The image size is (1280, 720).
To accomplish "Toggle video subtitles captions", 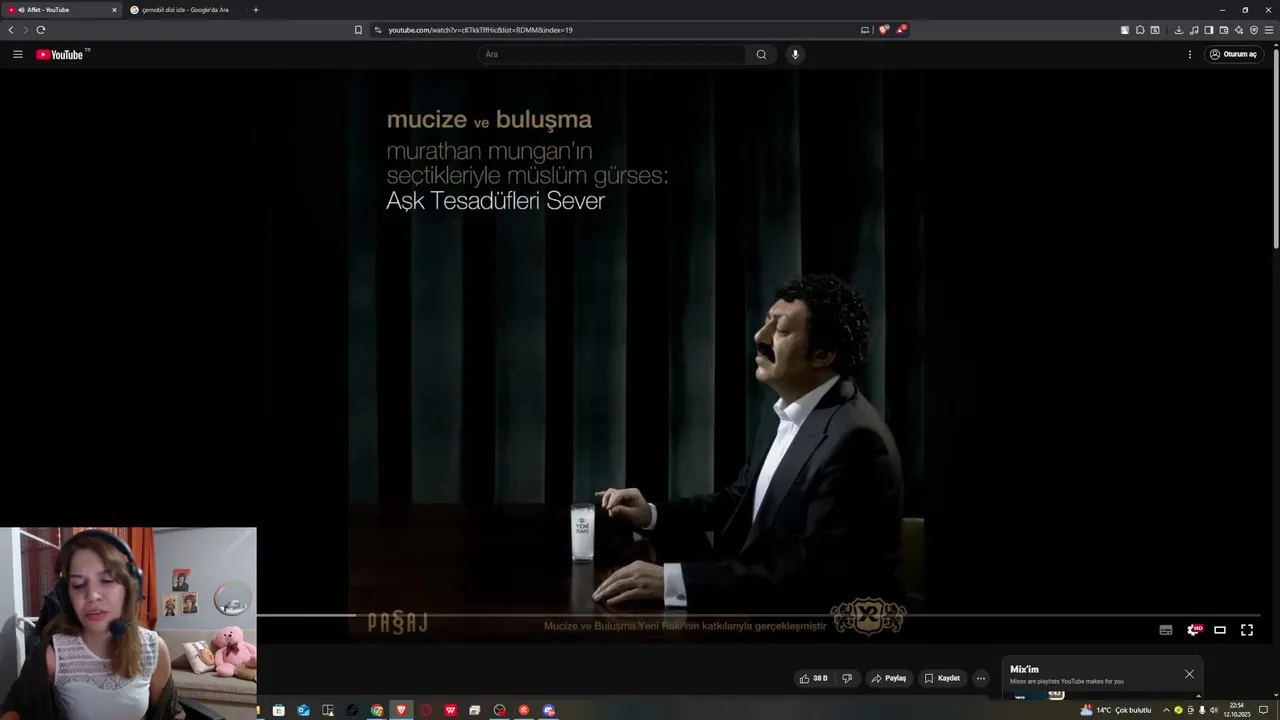I will 1166,630.
